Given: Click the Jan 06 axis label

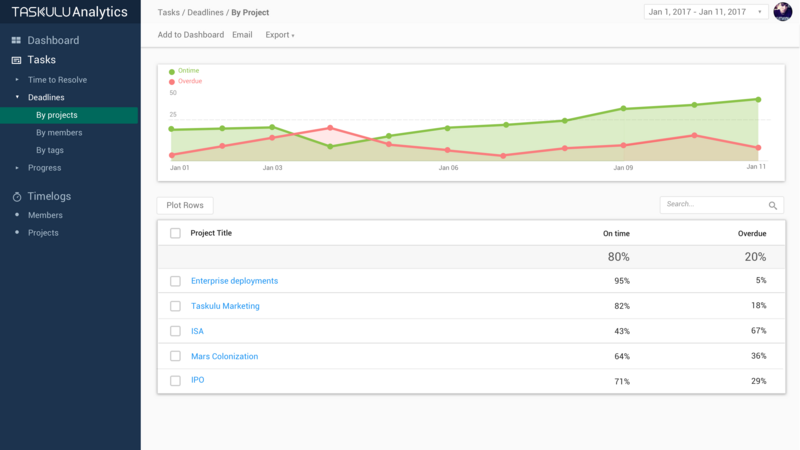Looking at the screenshot, I should 448,168.
